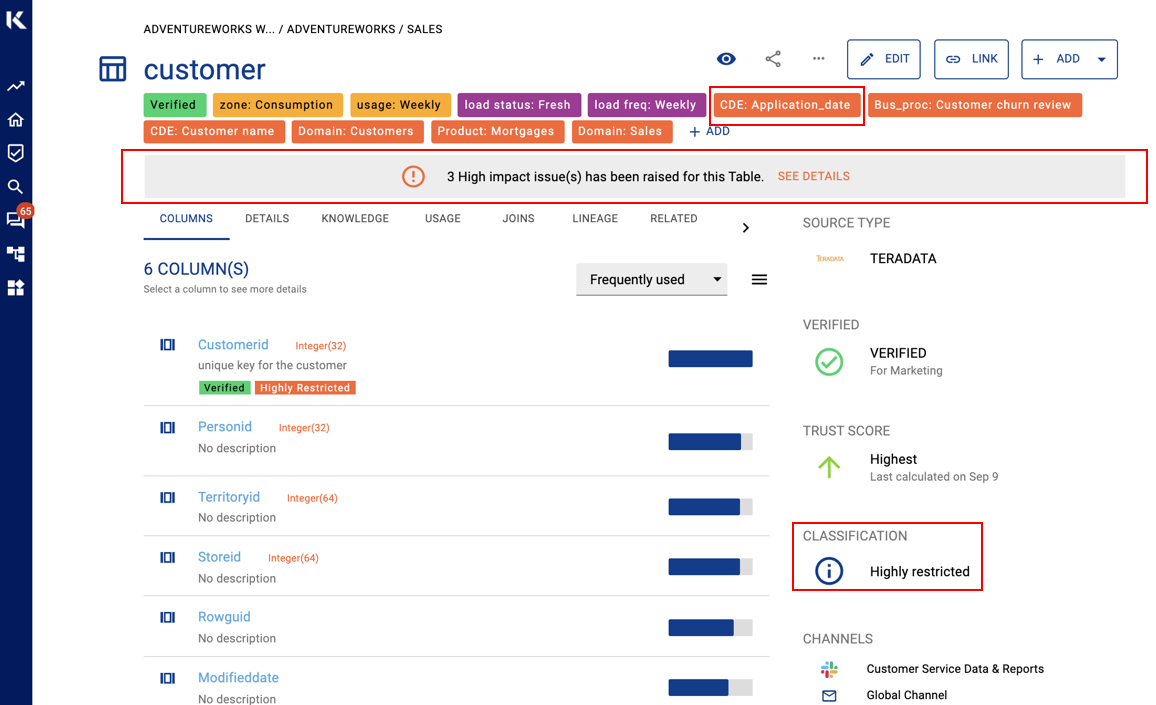Open the chat icon with 65 badge
The image size is (1156, 705).
point(15,219)
